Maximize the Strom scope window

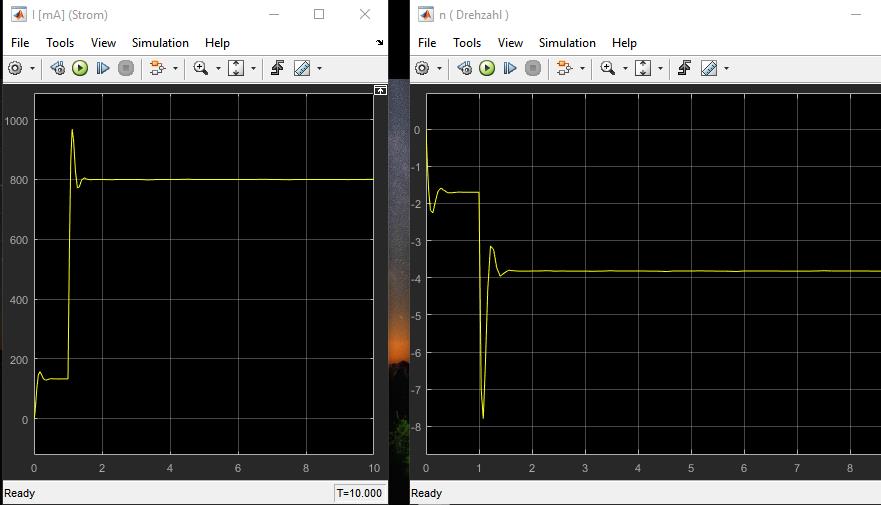click(x=319, y=14)
